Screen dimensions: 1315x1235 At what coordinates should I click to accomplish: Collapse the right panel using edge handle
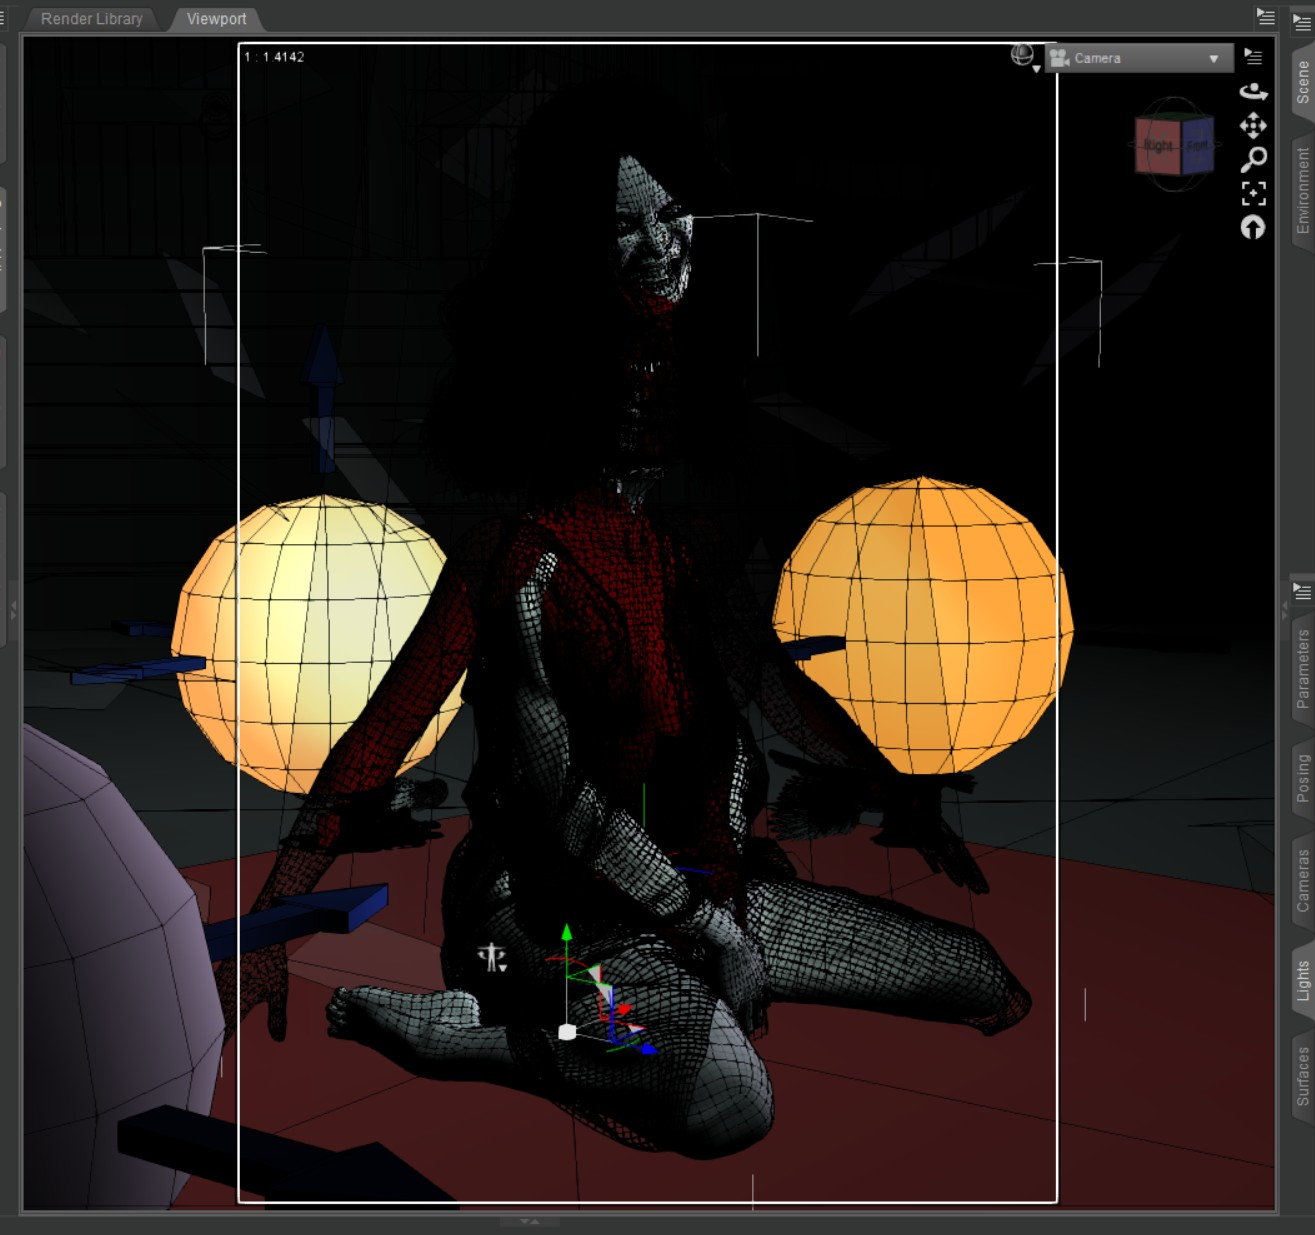[1285, 609]
